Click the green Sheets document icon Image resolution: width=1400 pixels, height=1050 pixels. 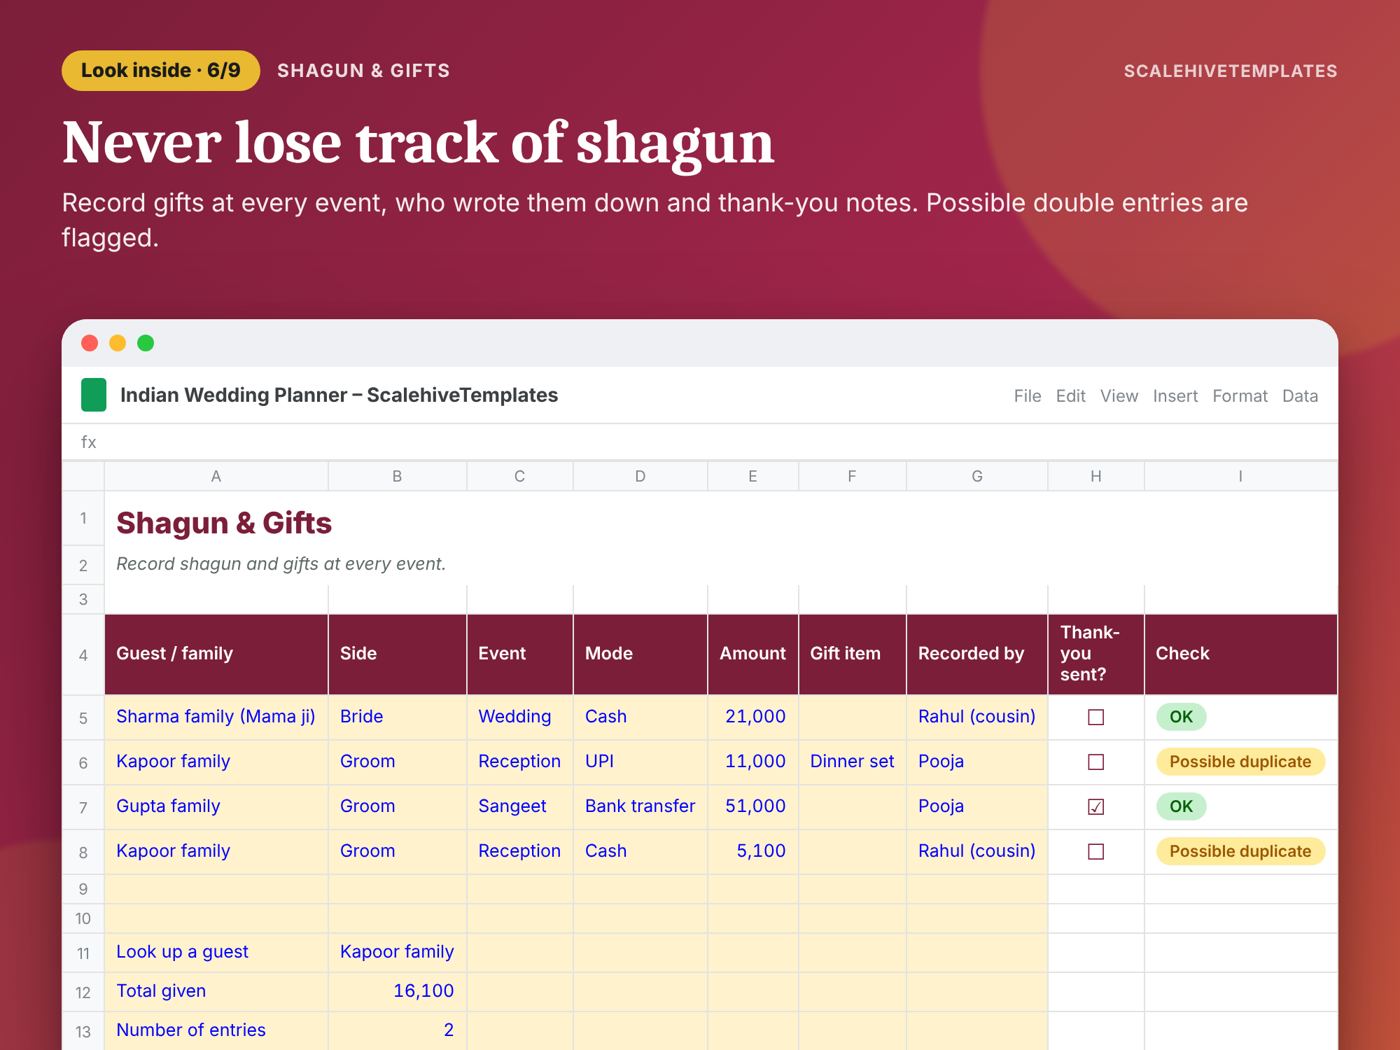[x=93, y=395]
